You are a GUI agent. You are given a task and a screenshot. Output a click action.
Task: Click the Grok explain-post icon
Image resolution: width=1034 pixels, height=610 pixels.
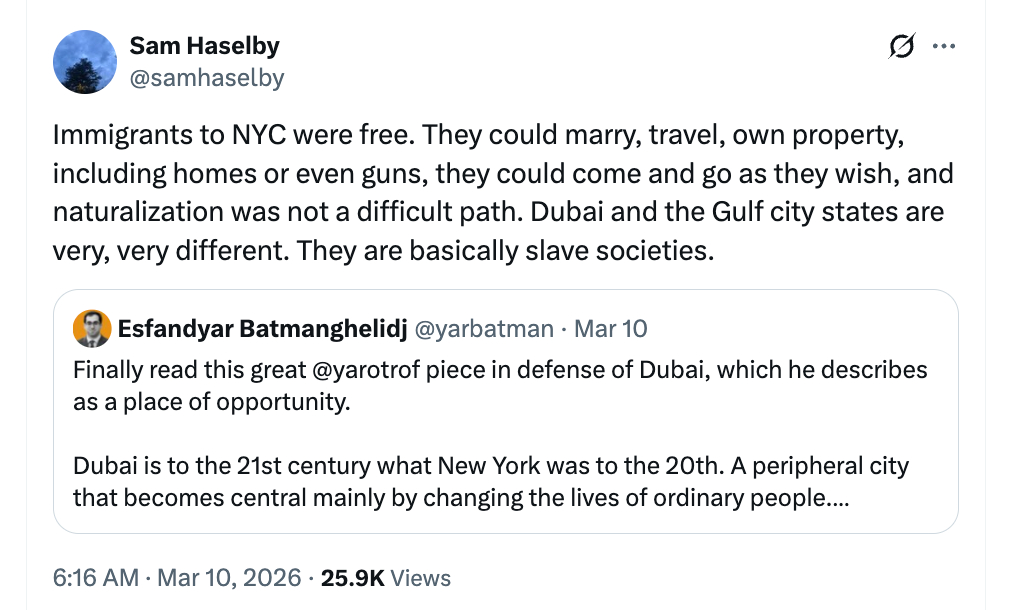[x=901, y=46]
